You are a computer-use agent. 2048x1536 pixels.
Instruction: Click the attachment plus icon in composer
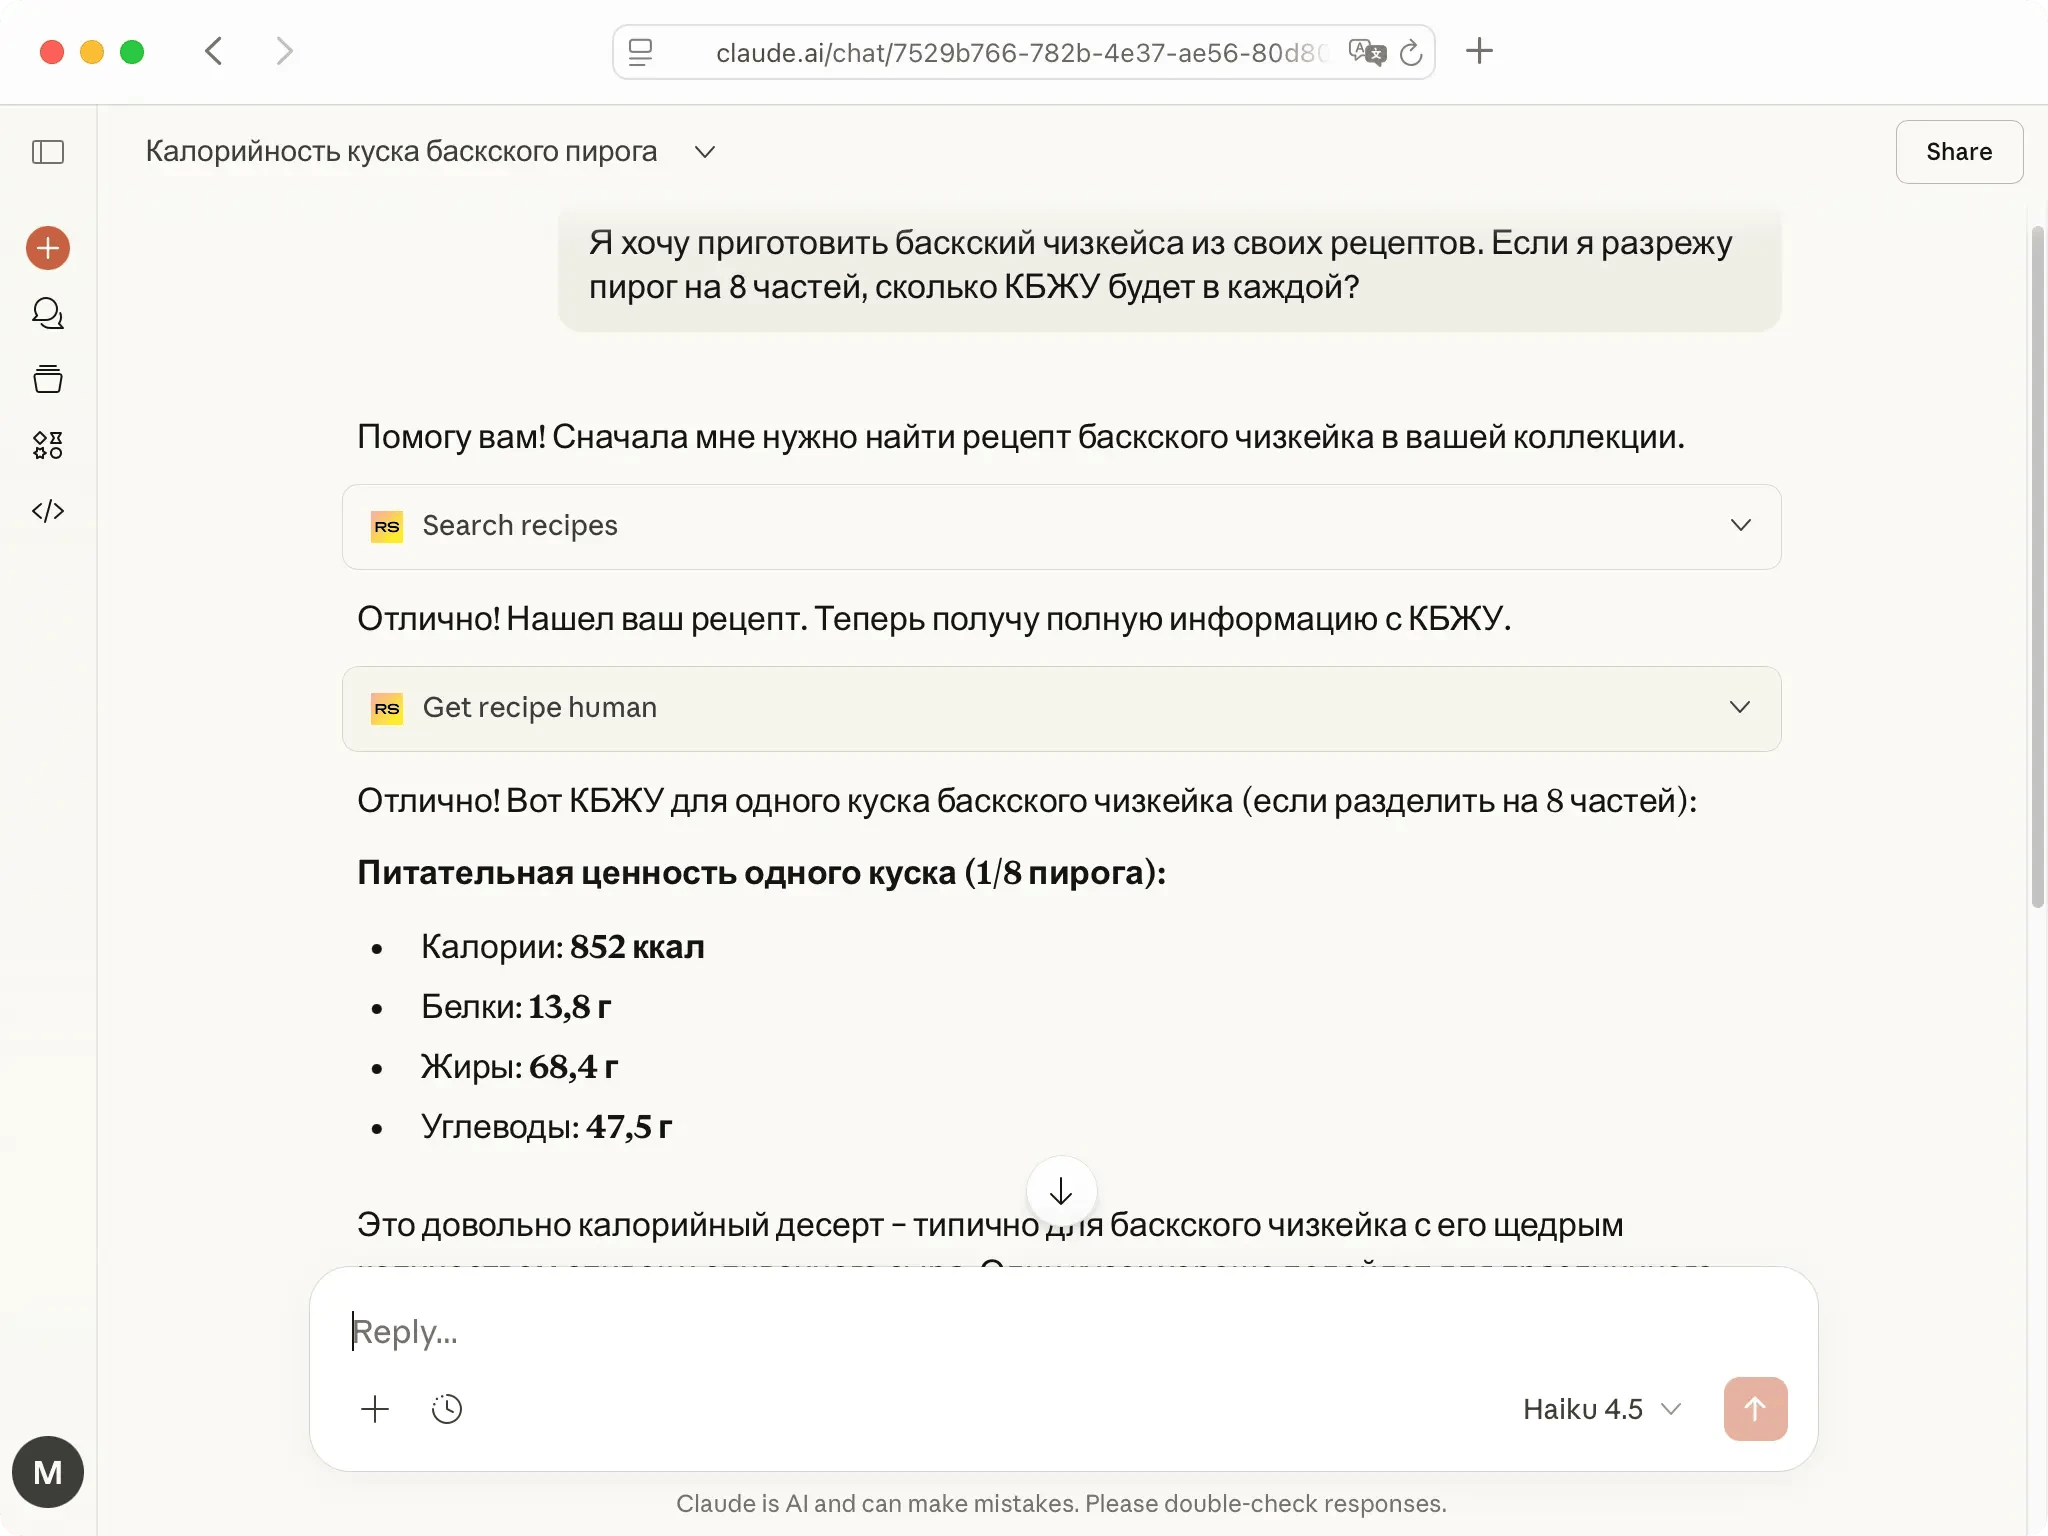[375, 1409]
